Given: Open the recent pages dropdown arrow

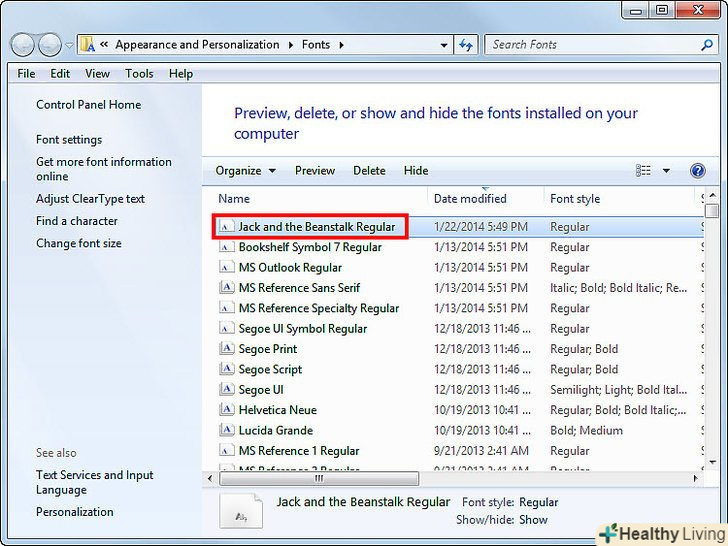Looking at the screenshot, I should (x=69, y=46).
